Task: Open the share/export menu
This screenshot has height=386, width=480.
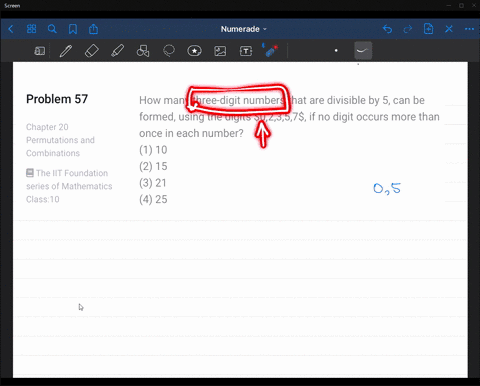Action: pyautogui.click(x=94, y=29)
